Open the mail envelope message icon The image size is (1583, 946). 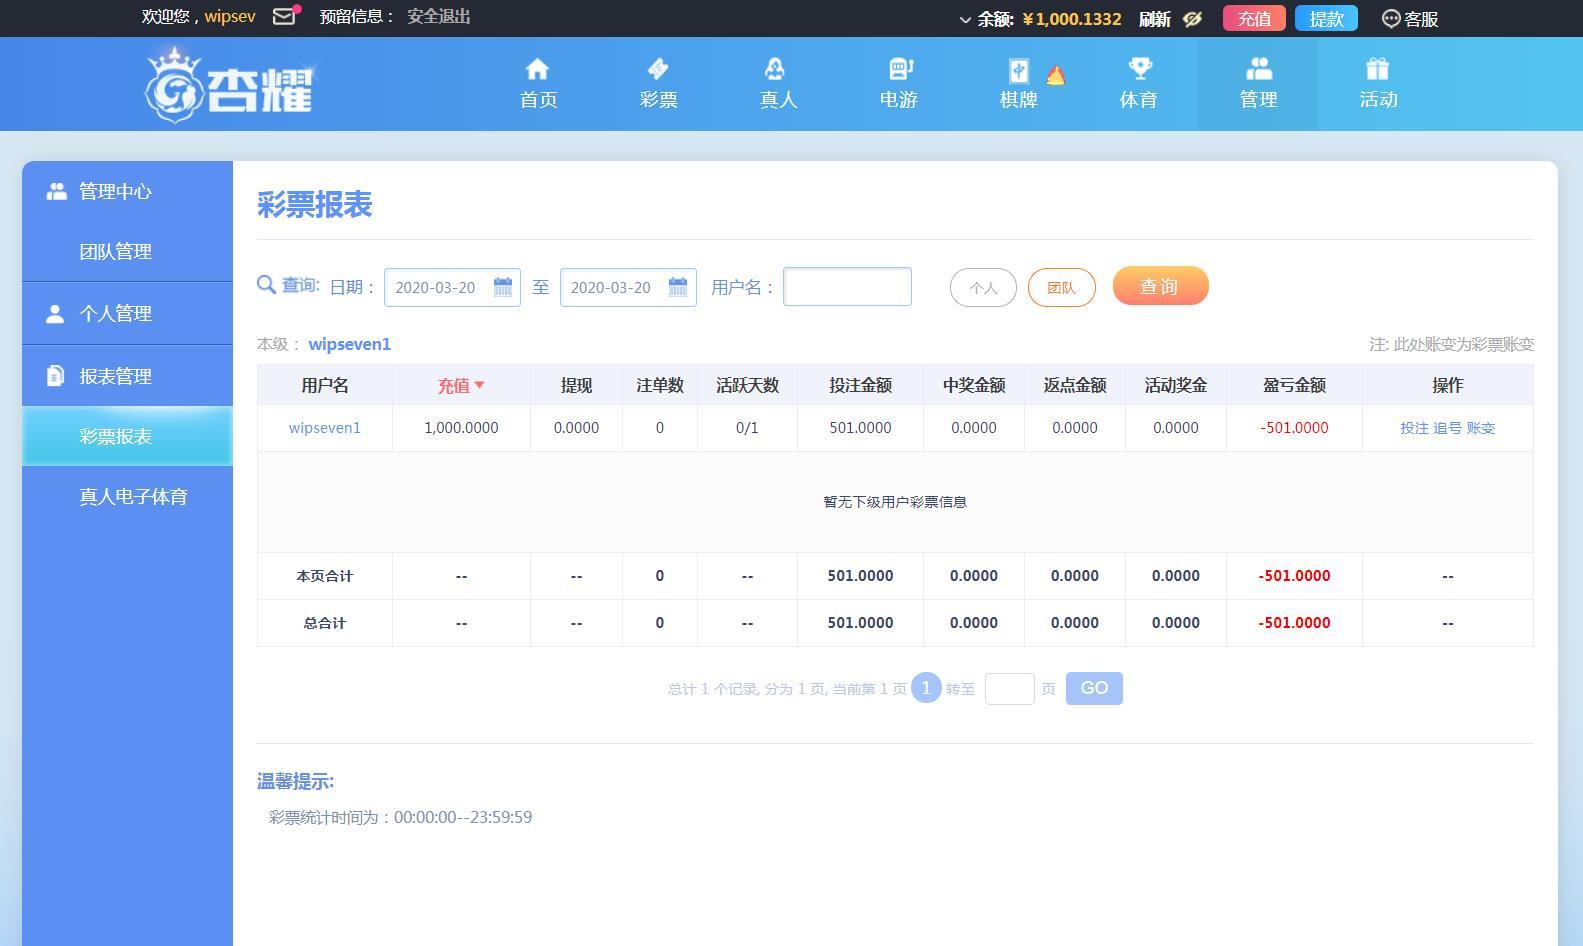point(284,17)
